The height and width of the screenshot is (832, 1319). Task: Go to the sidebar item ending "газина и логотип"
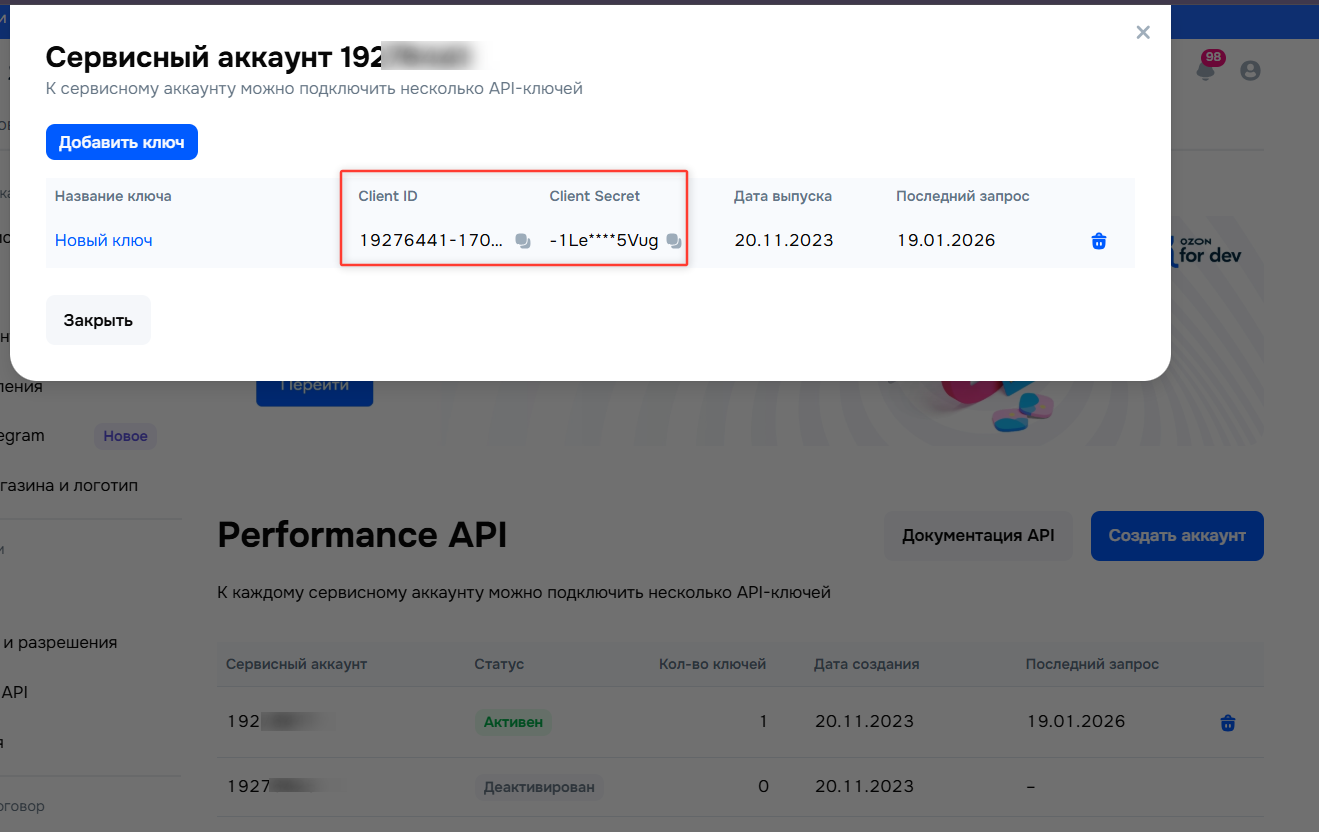70,486
